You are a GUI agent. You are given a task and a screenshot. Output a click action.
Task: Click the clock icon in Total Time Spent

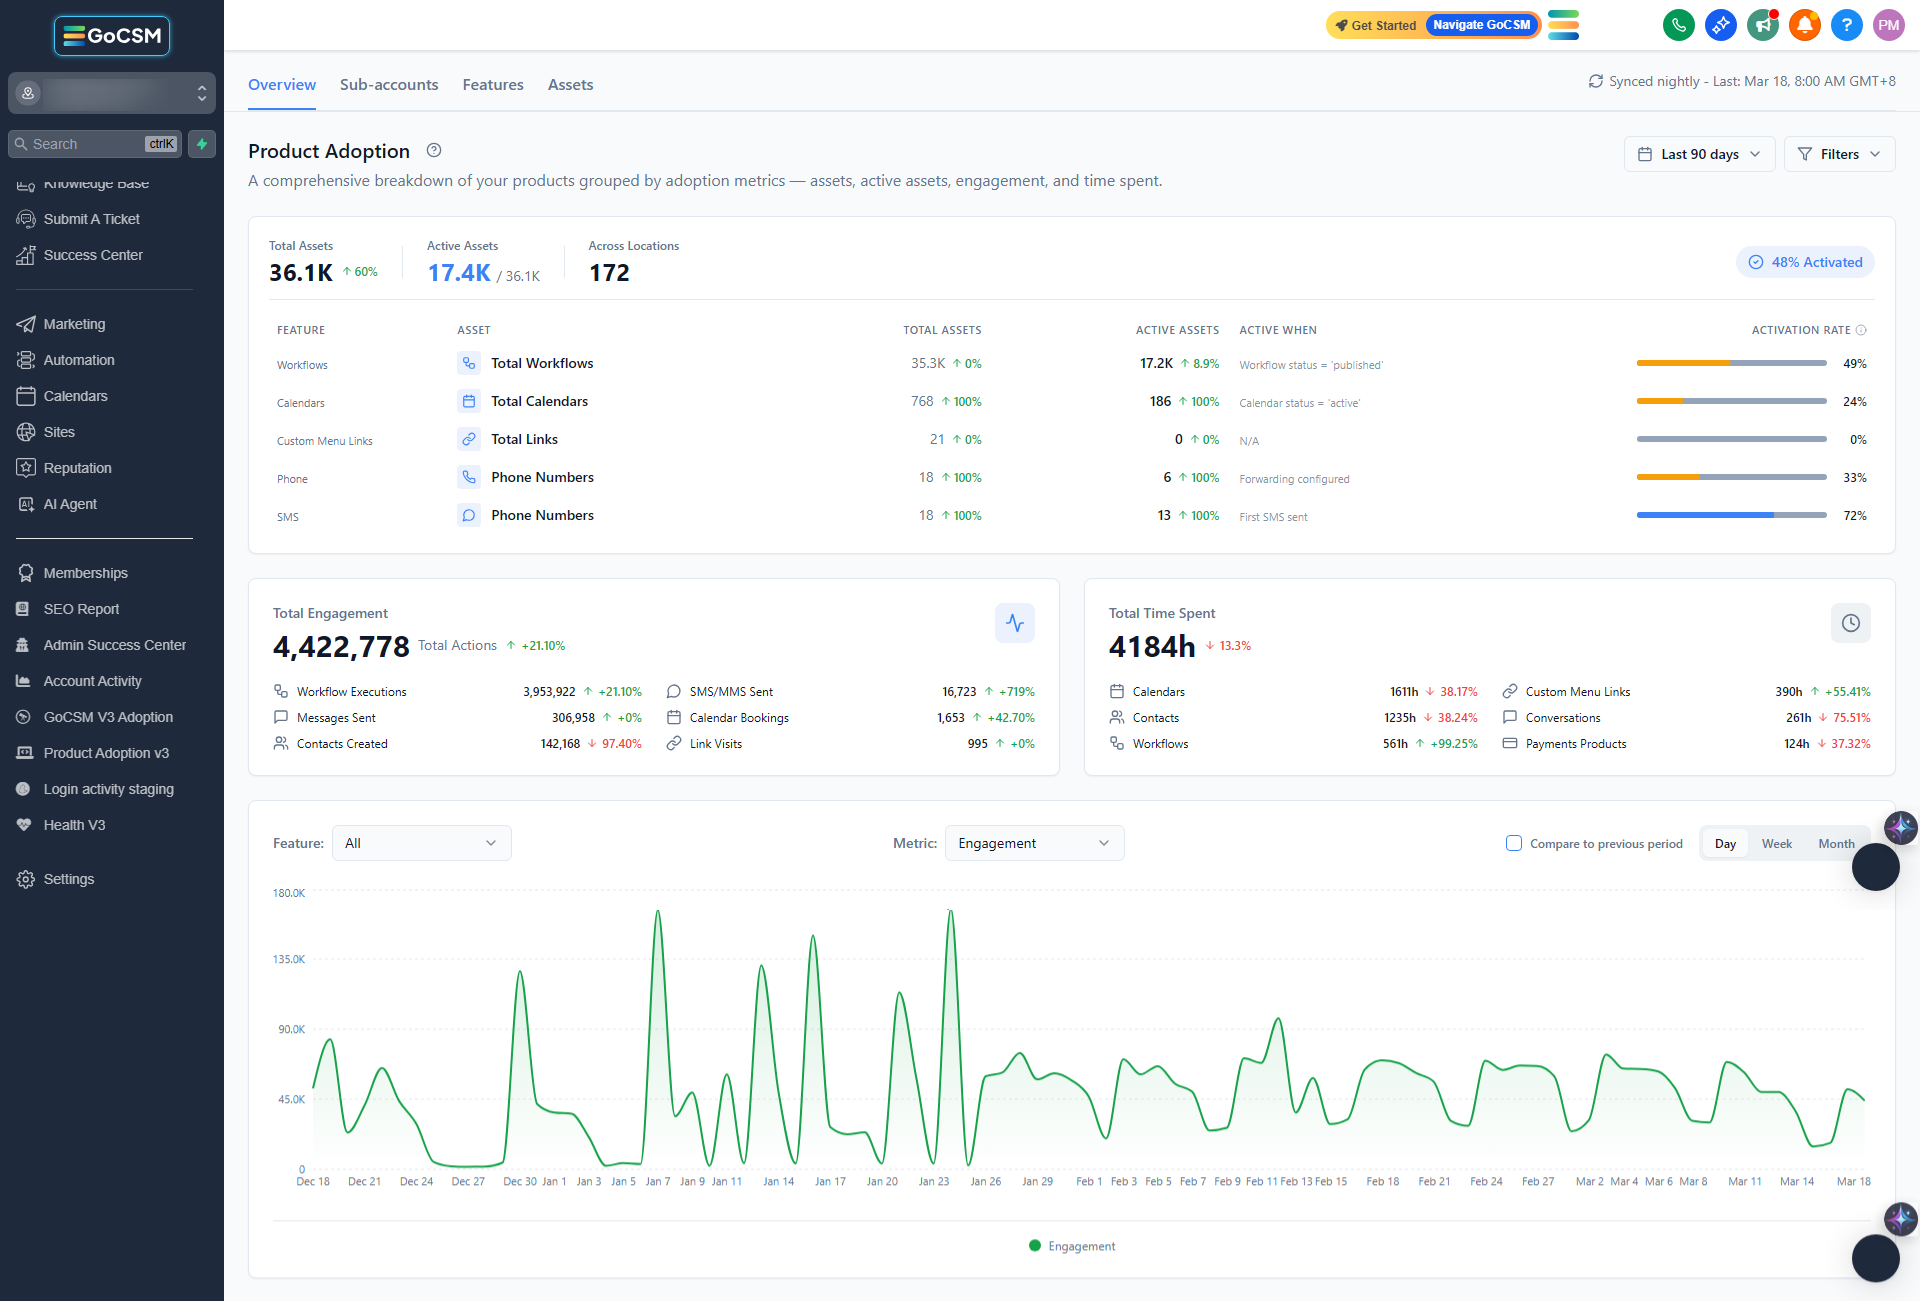1851,623
